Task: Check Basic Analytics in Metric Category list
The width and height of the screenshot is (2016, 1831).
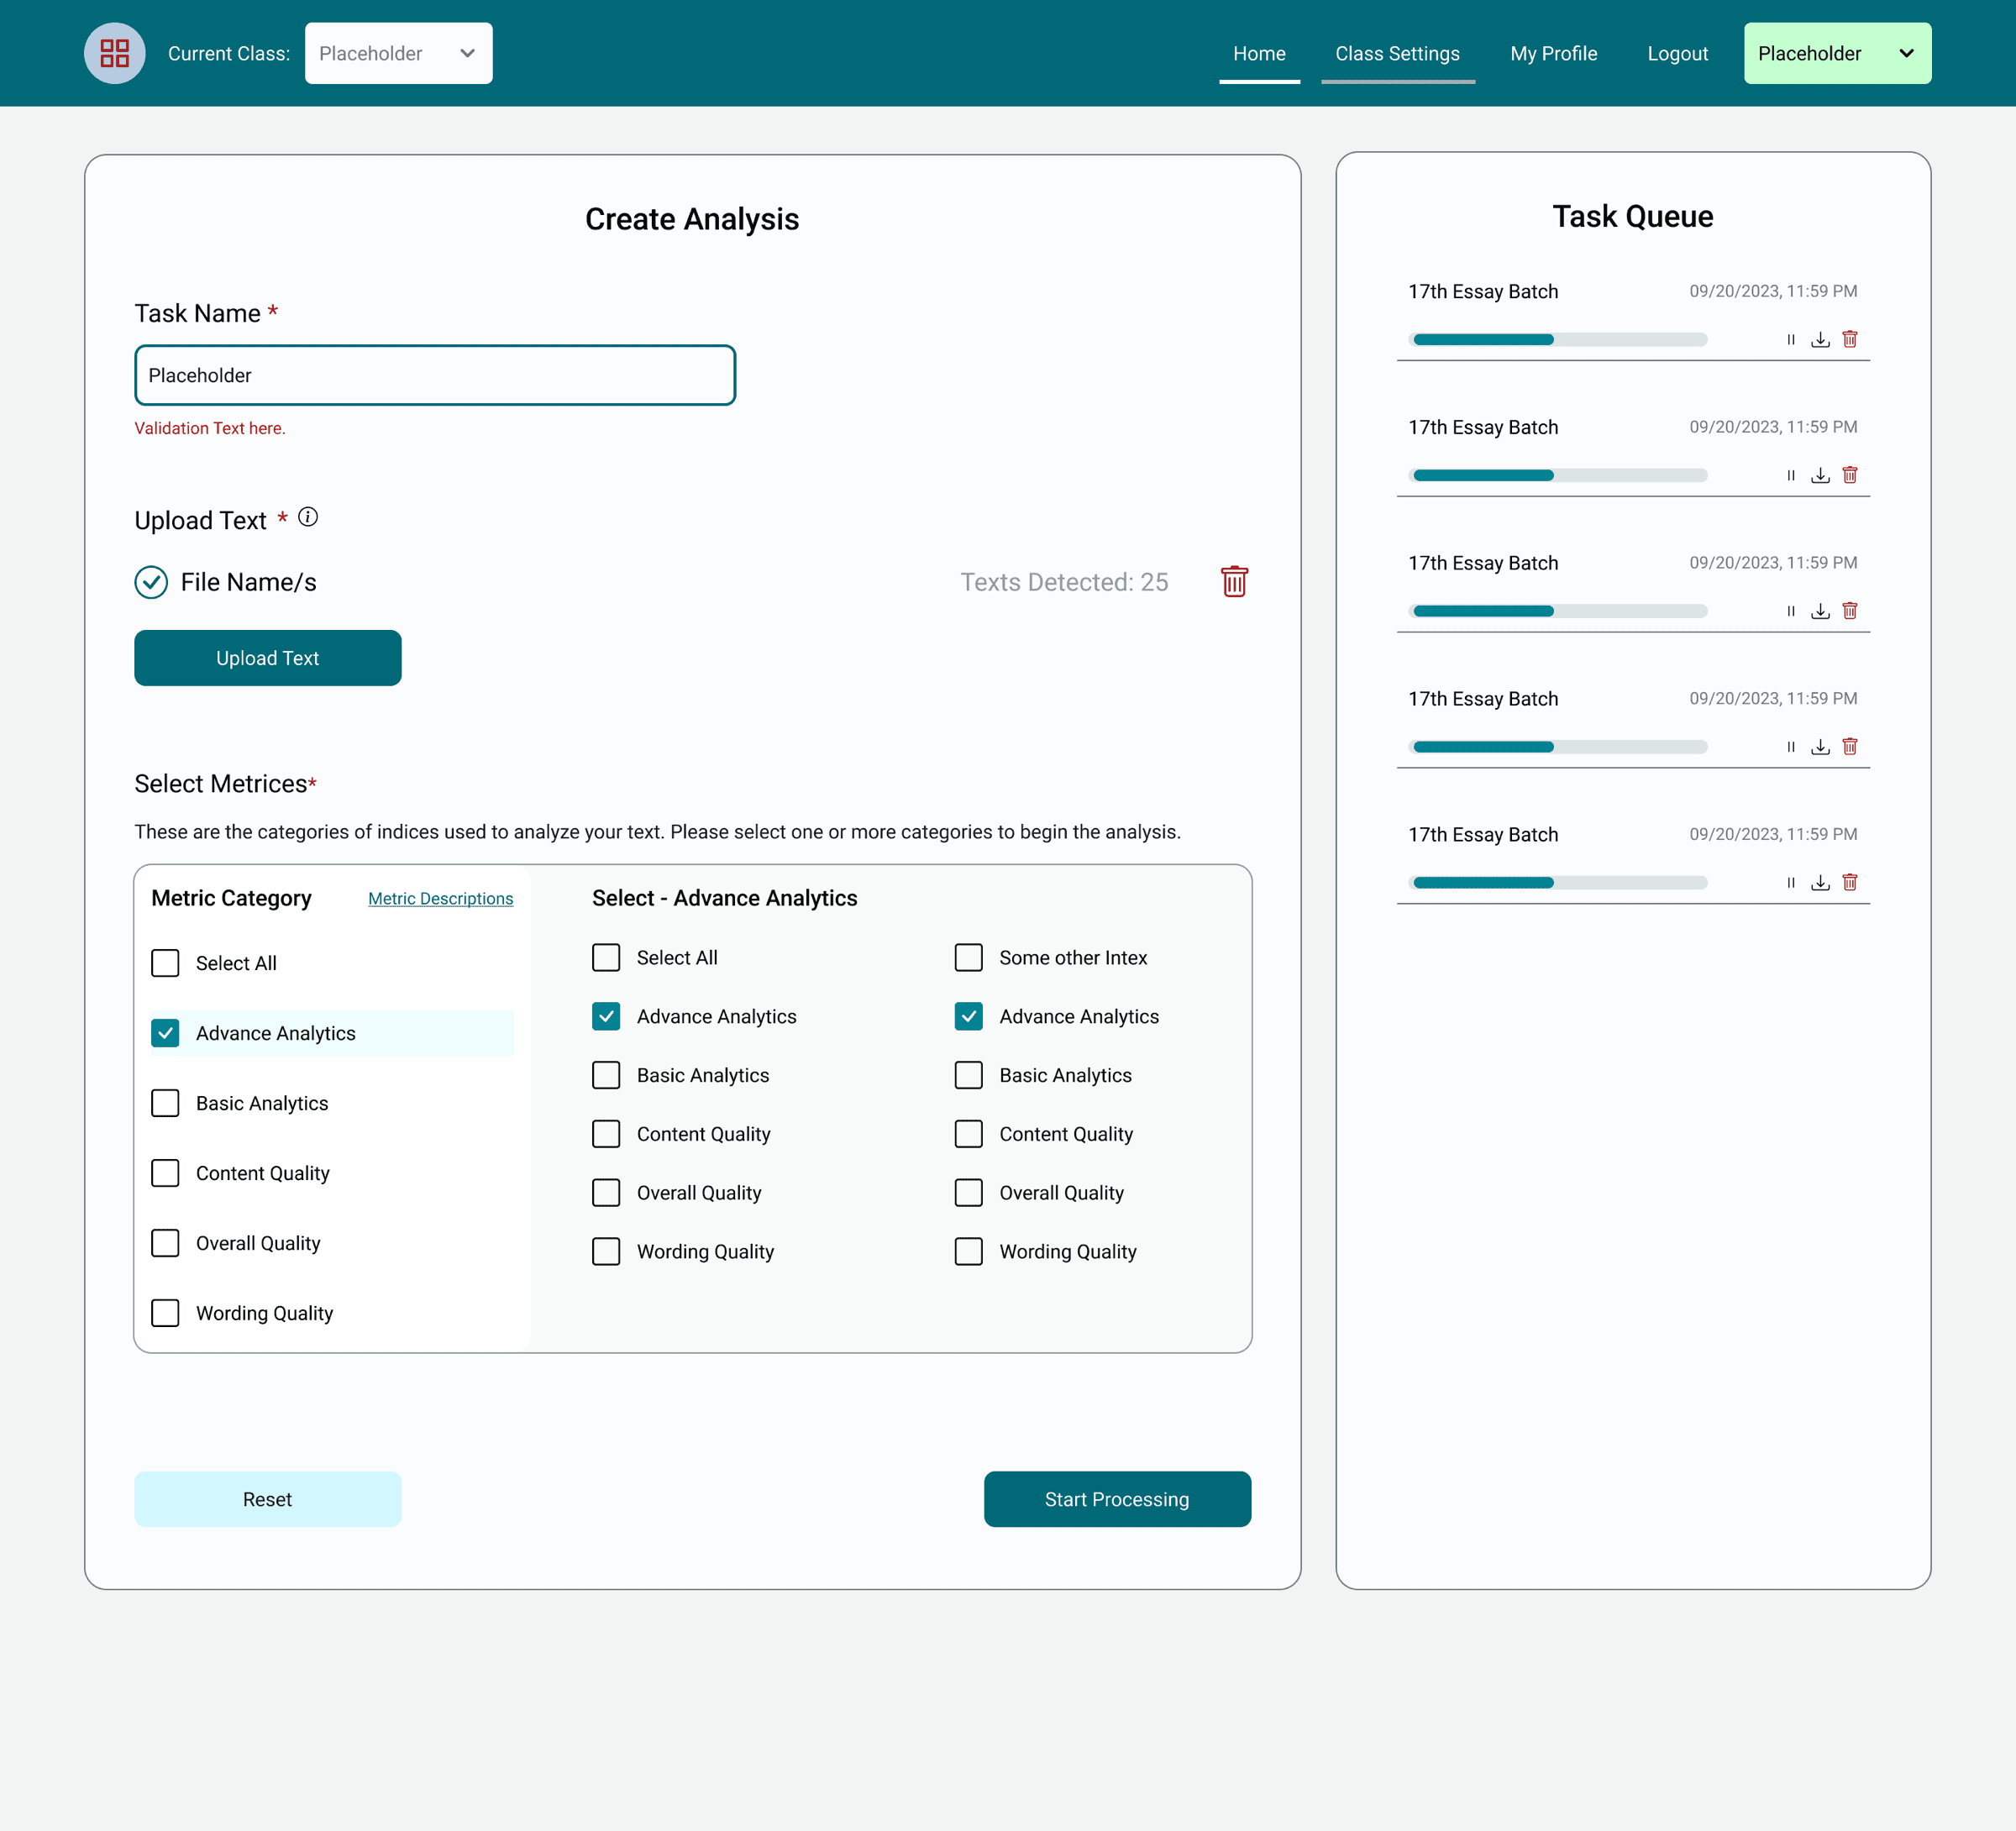Action: pos(165,1103)
